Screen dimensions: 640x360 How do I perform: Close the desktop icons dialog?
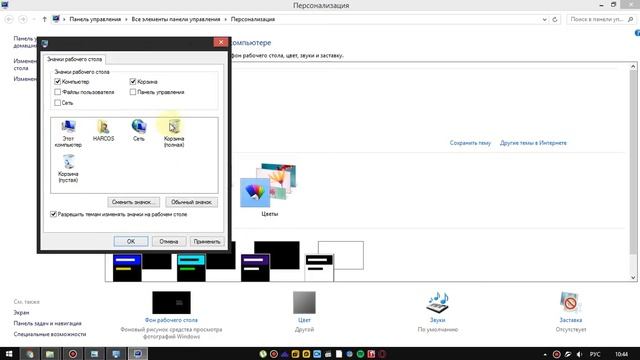(221, 42)
